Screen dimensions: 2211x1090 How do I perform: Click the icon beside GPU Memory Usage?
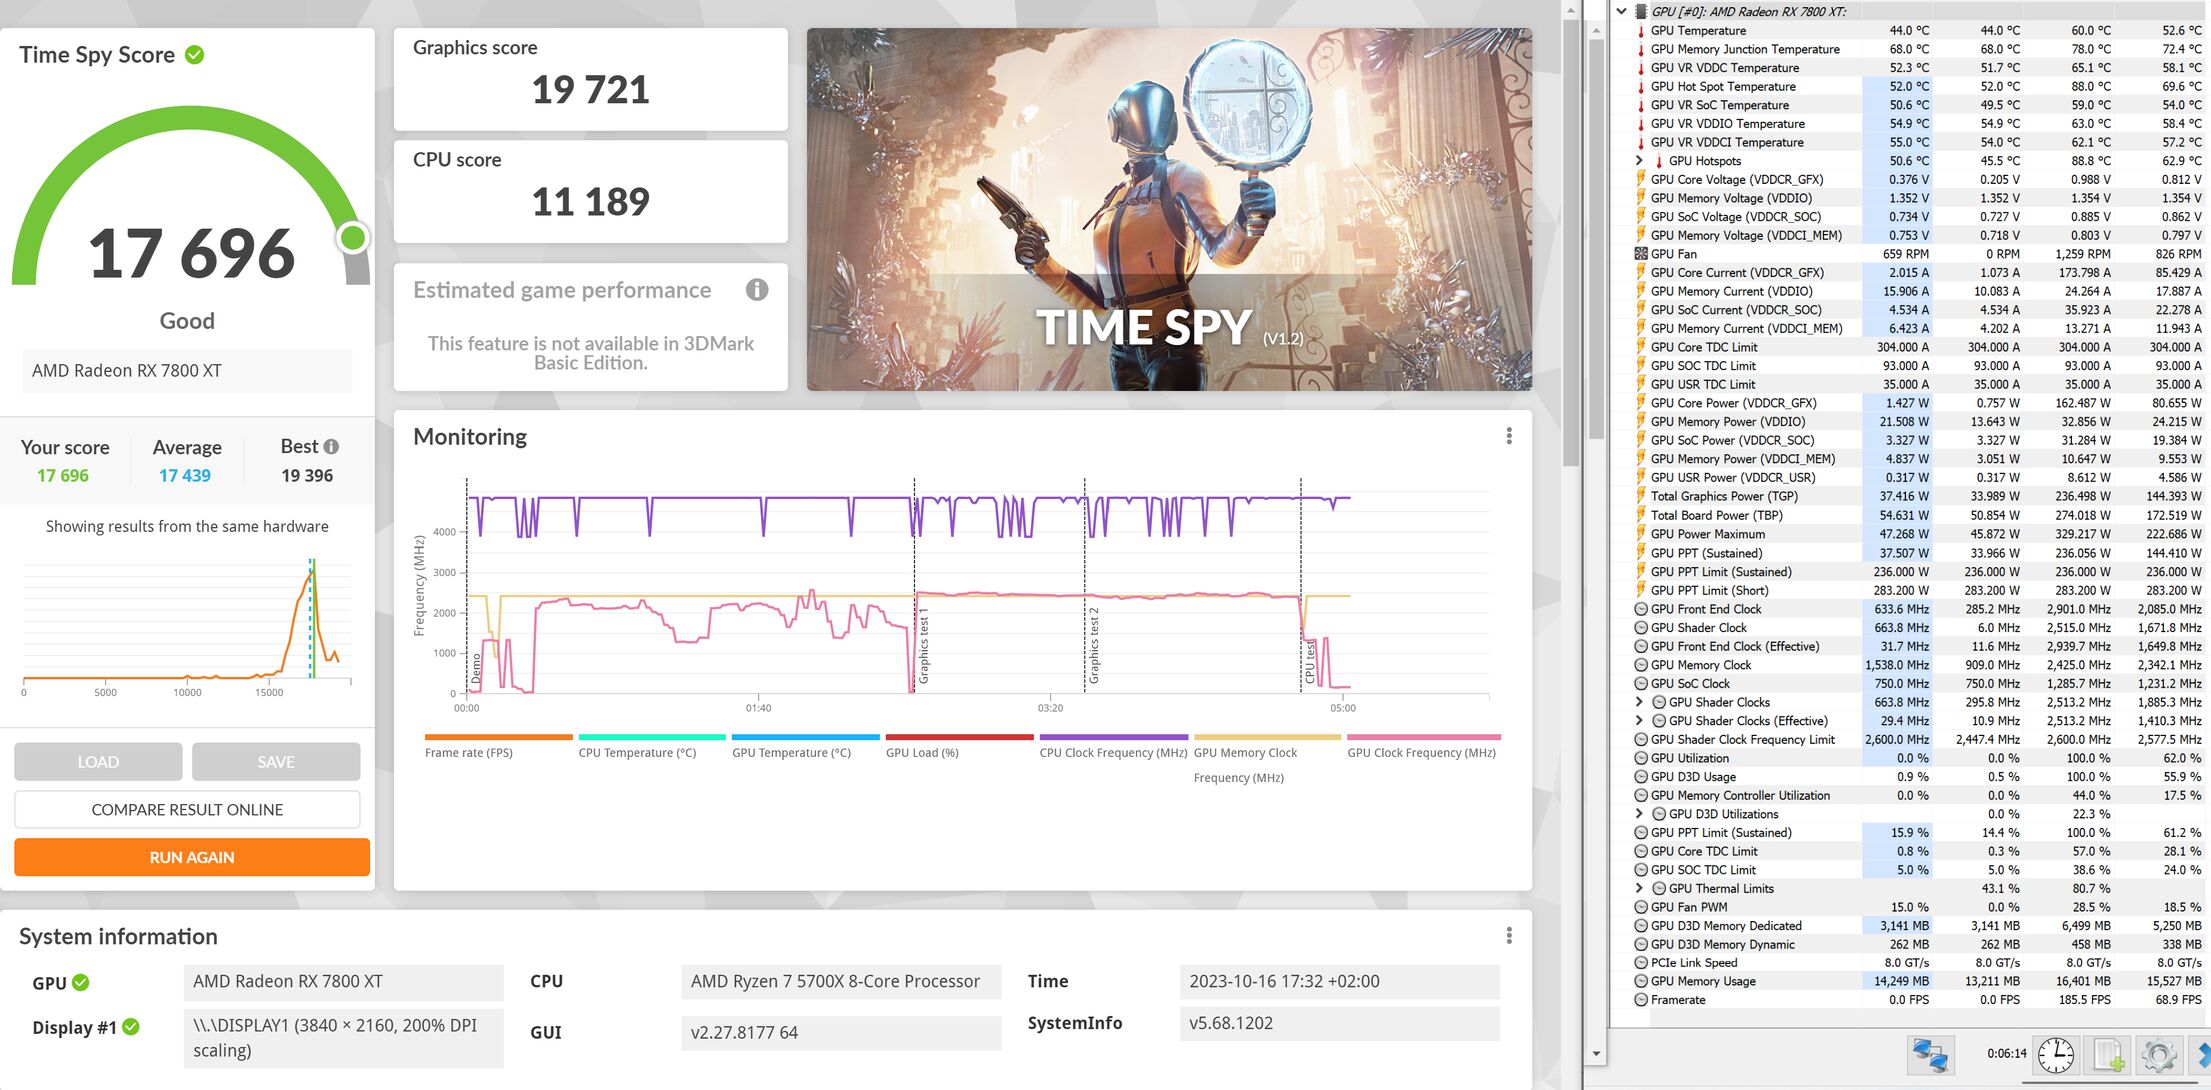1641,981
